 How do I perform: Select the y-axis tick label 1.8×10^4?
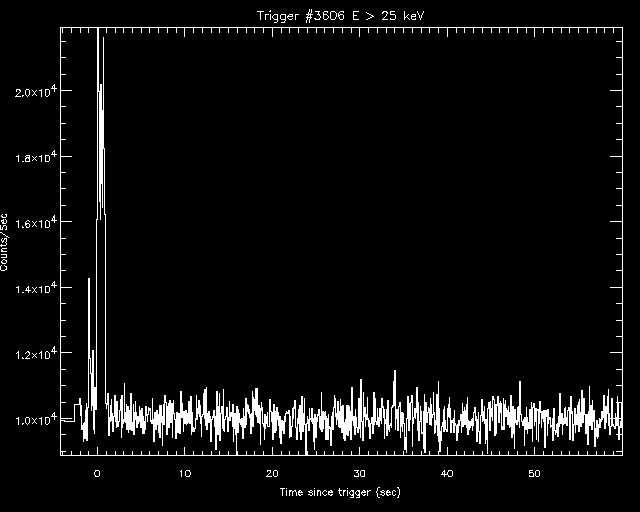pyautogui.click(x=36, y=157)
